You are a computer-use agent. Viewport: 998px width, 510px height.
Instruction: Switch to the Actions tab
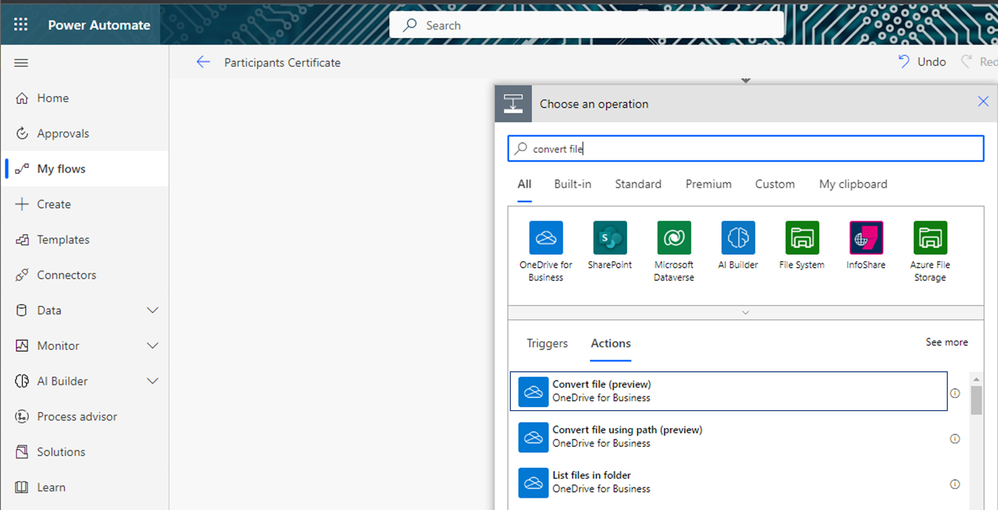click(610, 343)
